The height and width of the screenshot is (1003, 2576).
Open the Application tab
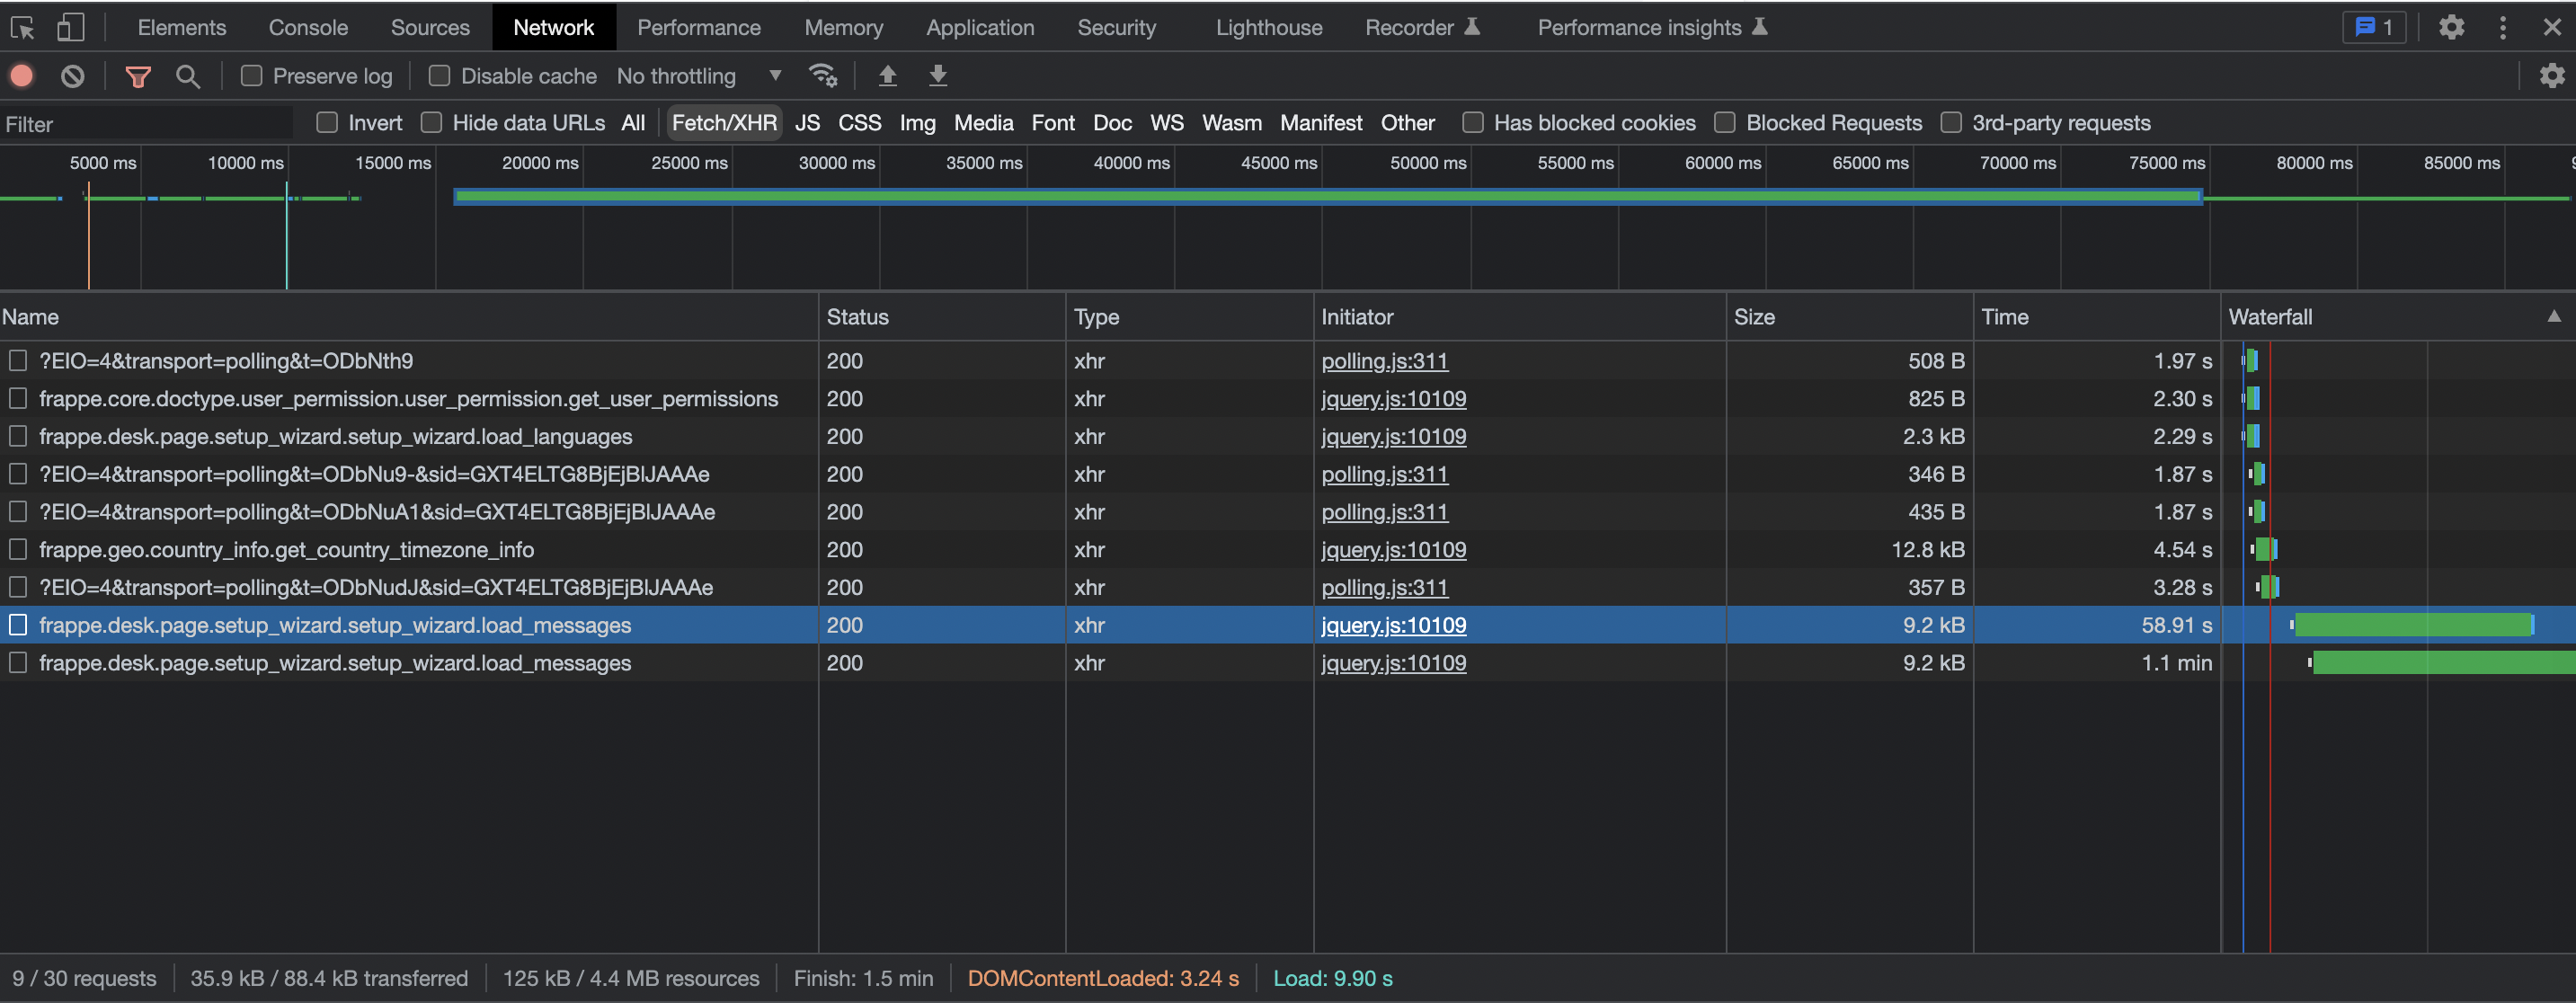pos(980,27)
